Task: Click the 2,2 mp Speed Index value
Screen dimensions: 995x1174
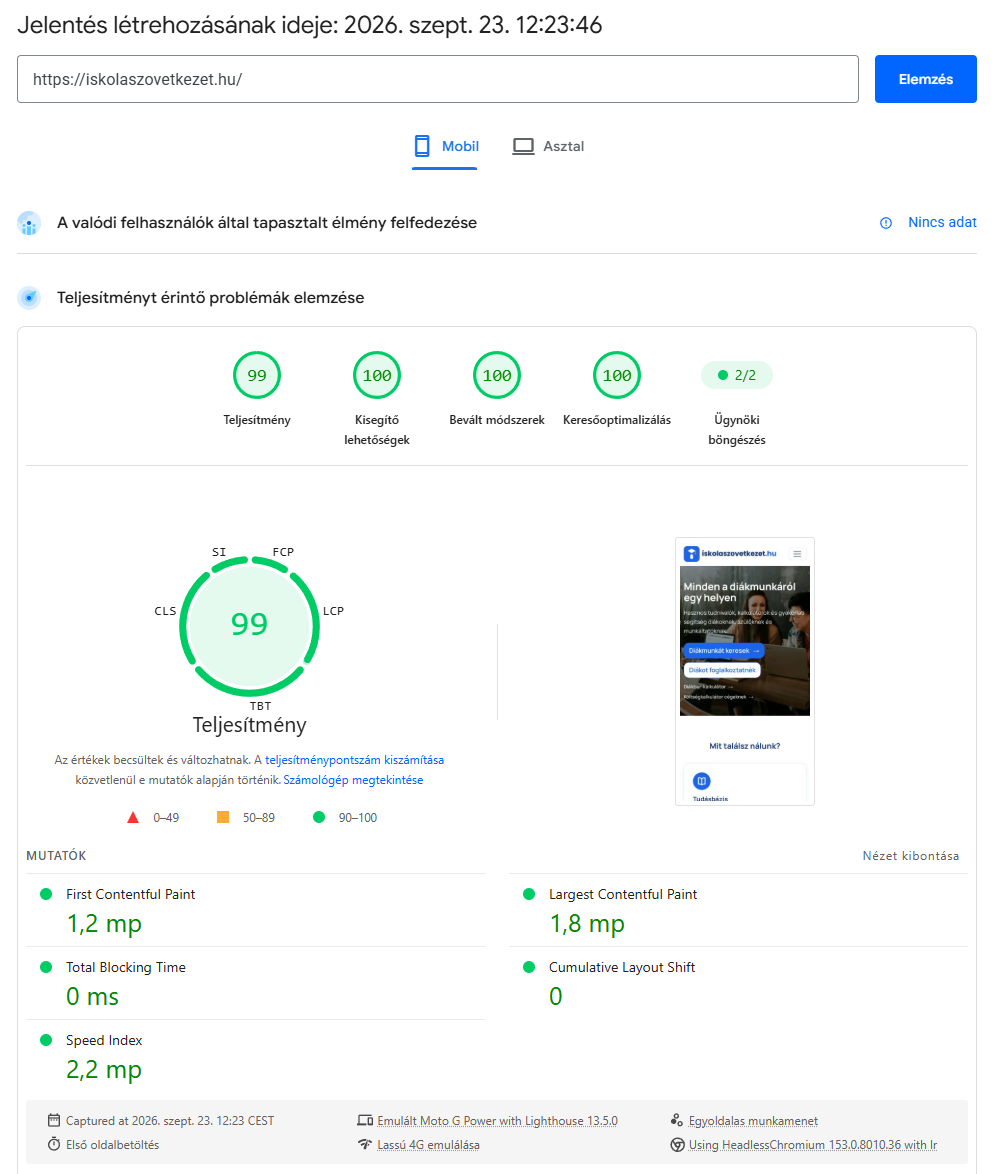Action: click(x=104, y=1070)
